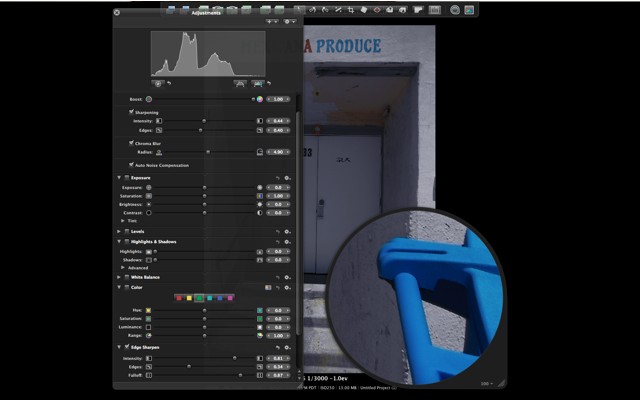
Task: Click the Brightness sun icon at slider end
Action: click(260, 204)
